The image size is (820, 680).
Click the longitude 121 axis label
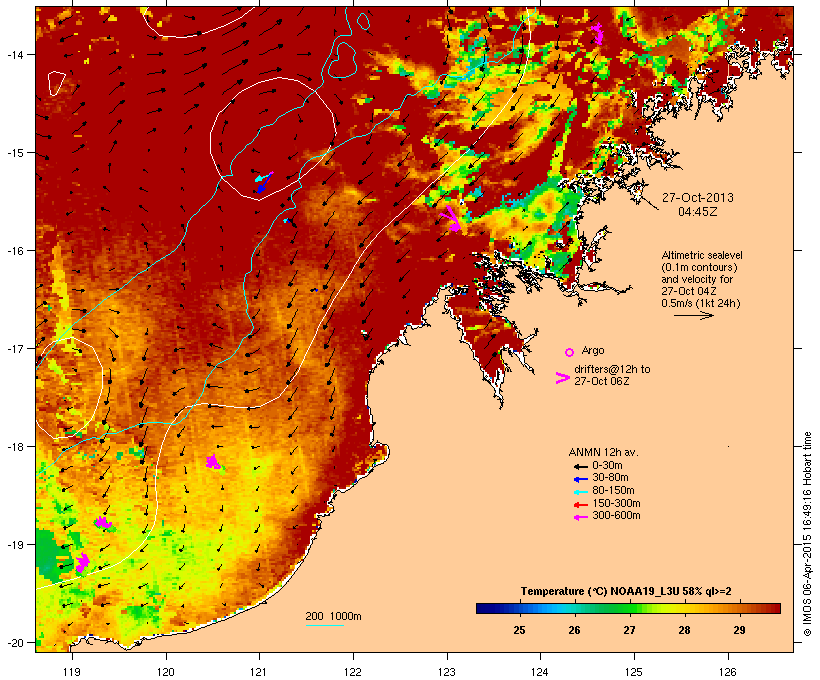(x=259, y=672)
